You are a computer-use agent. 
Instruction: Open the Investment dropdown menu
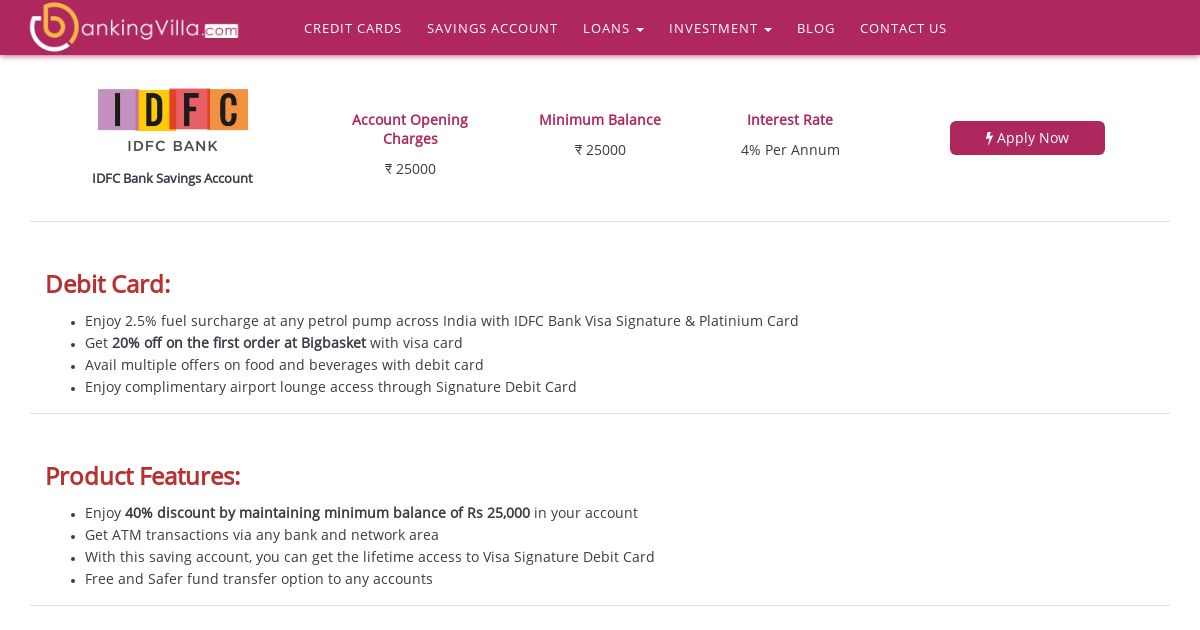click(720, 28)
